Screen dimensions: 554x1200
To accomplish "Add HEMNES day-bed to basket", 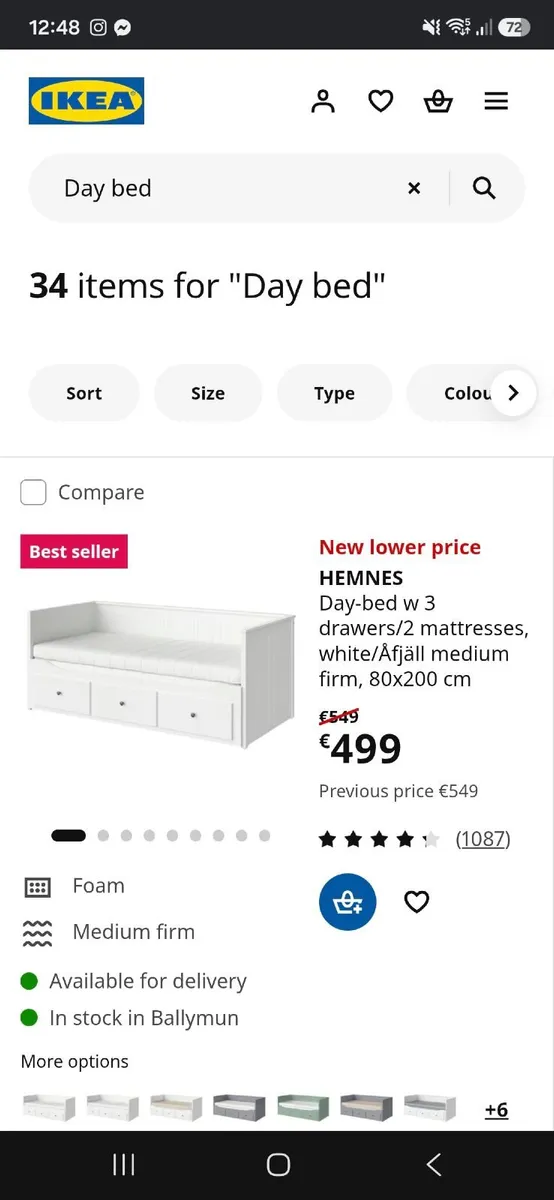I will click(x=348, y=902).
